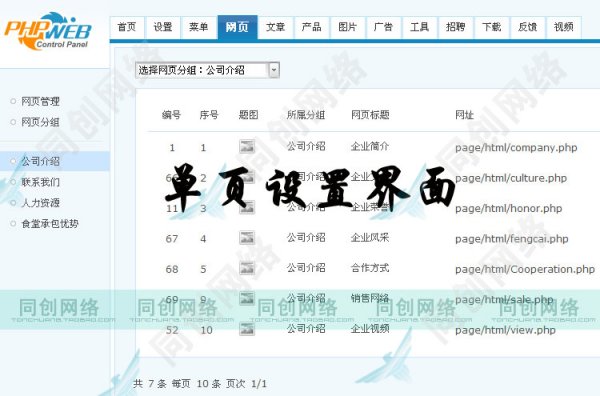The height and width of the screenshot is (396, 600).
Task: Open the 图片 tab
Action: 347,27
